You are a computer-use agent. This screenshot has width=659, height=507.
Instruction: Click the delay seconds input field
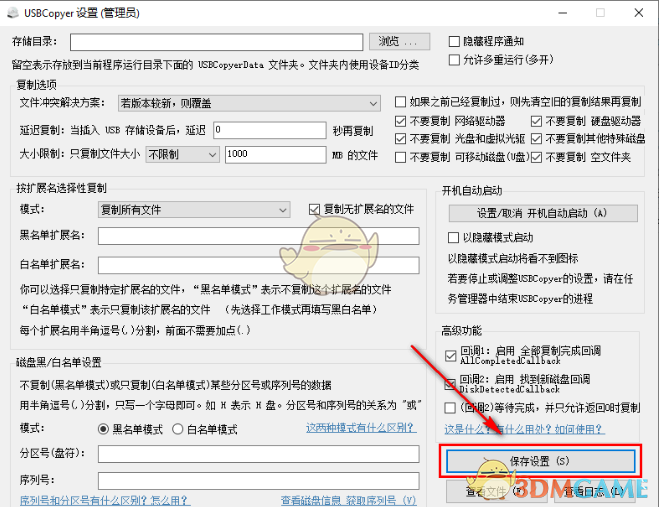click(270, 130)
